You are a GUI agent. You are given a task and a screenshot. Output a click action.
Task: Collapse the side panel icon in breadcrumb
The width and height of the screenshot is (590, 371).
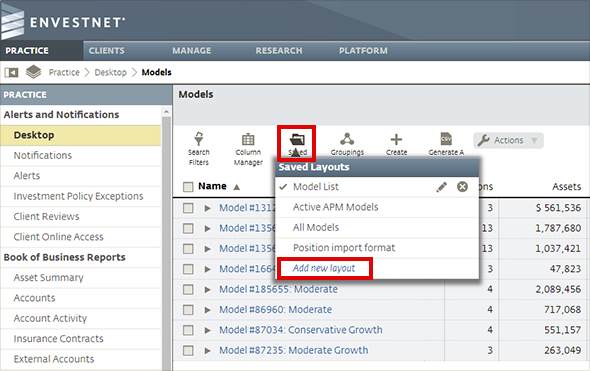(x=11, y=72)
